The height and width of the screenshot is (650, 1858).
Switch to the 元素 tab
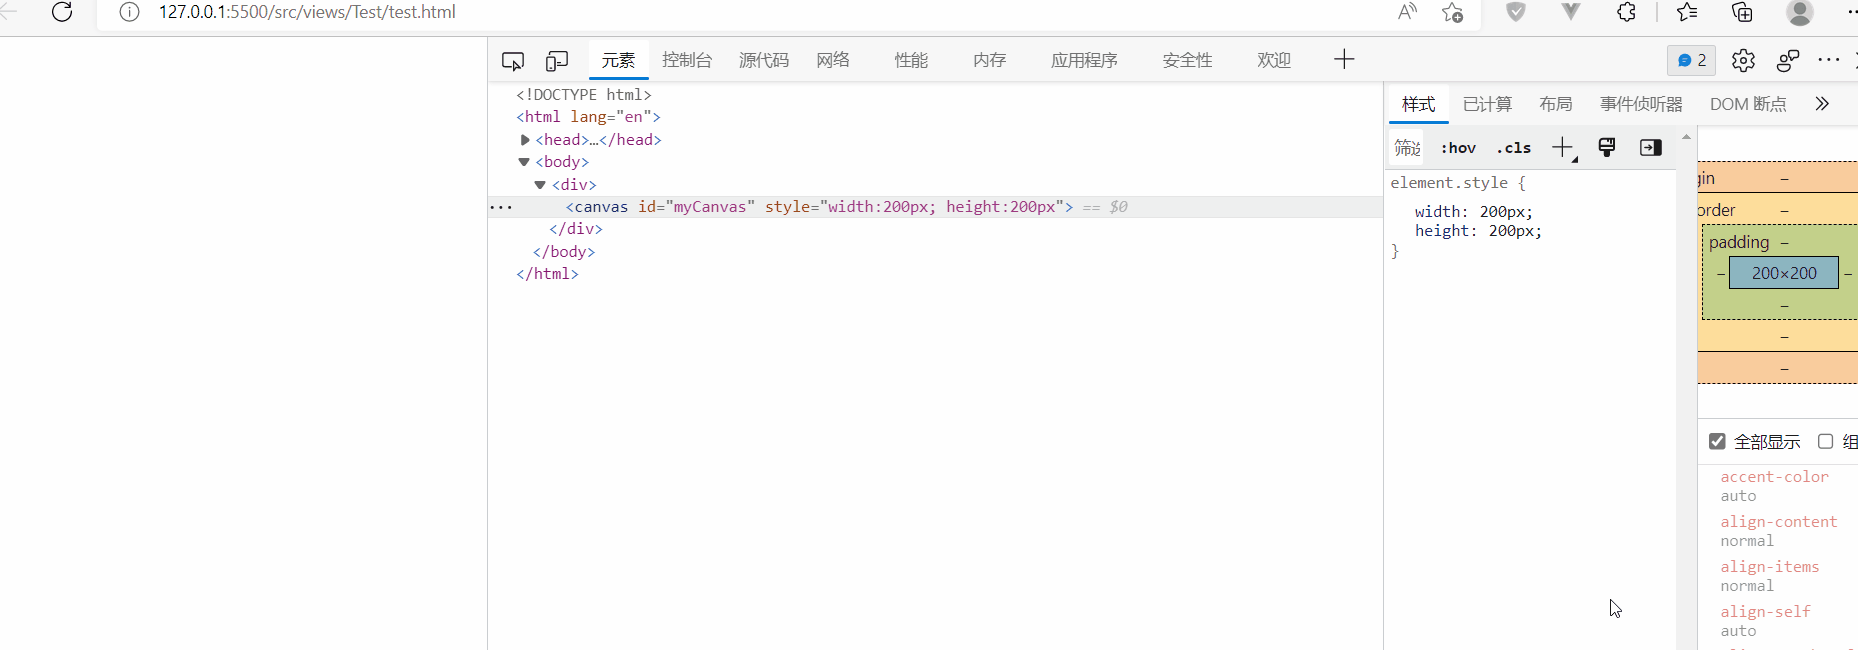tap(618, 60)
